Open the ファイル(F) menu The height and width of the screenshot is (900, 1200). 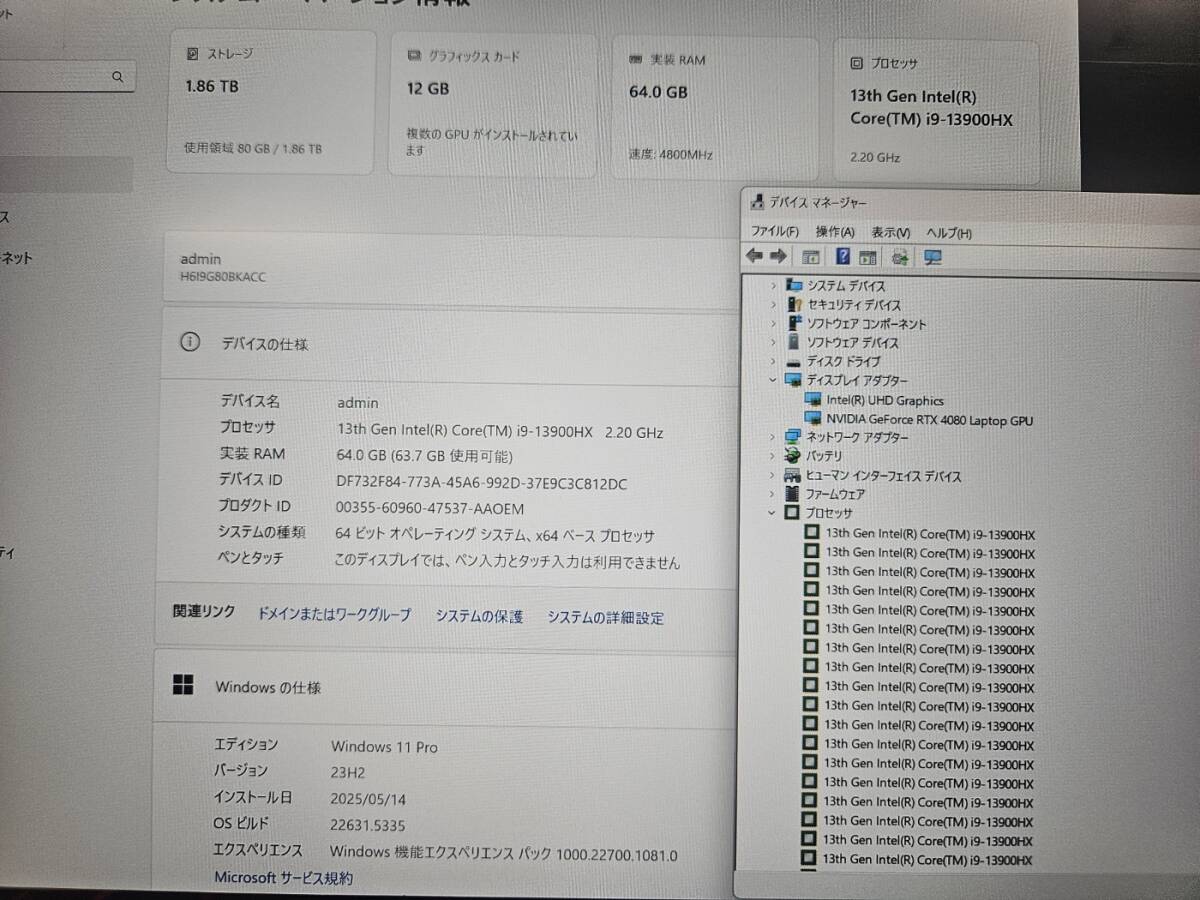pyautogui.click(x=775, y=232)
